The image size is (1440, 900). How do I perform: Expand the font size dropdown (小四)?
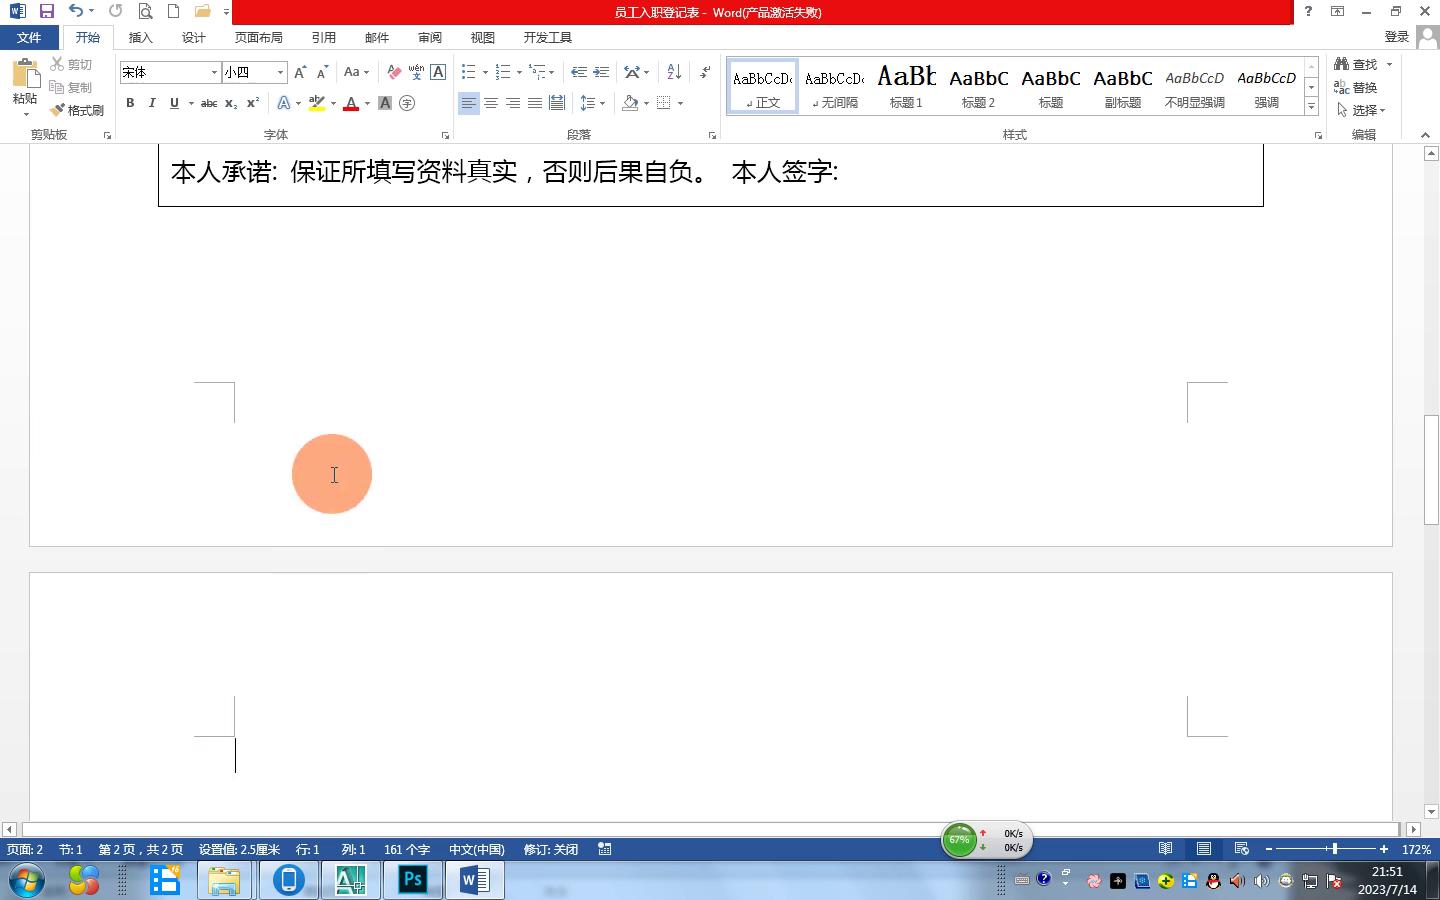pos(280,72)
